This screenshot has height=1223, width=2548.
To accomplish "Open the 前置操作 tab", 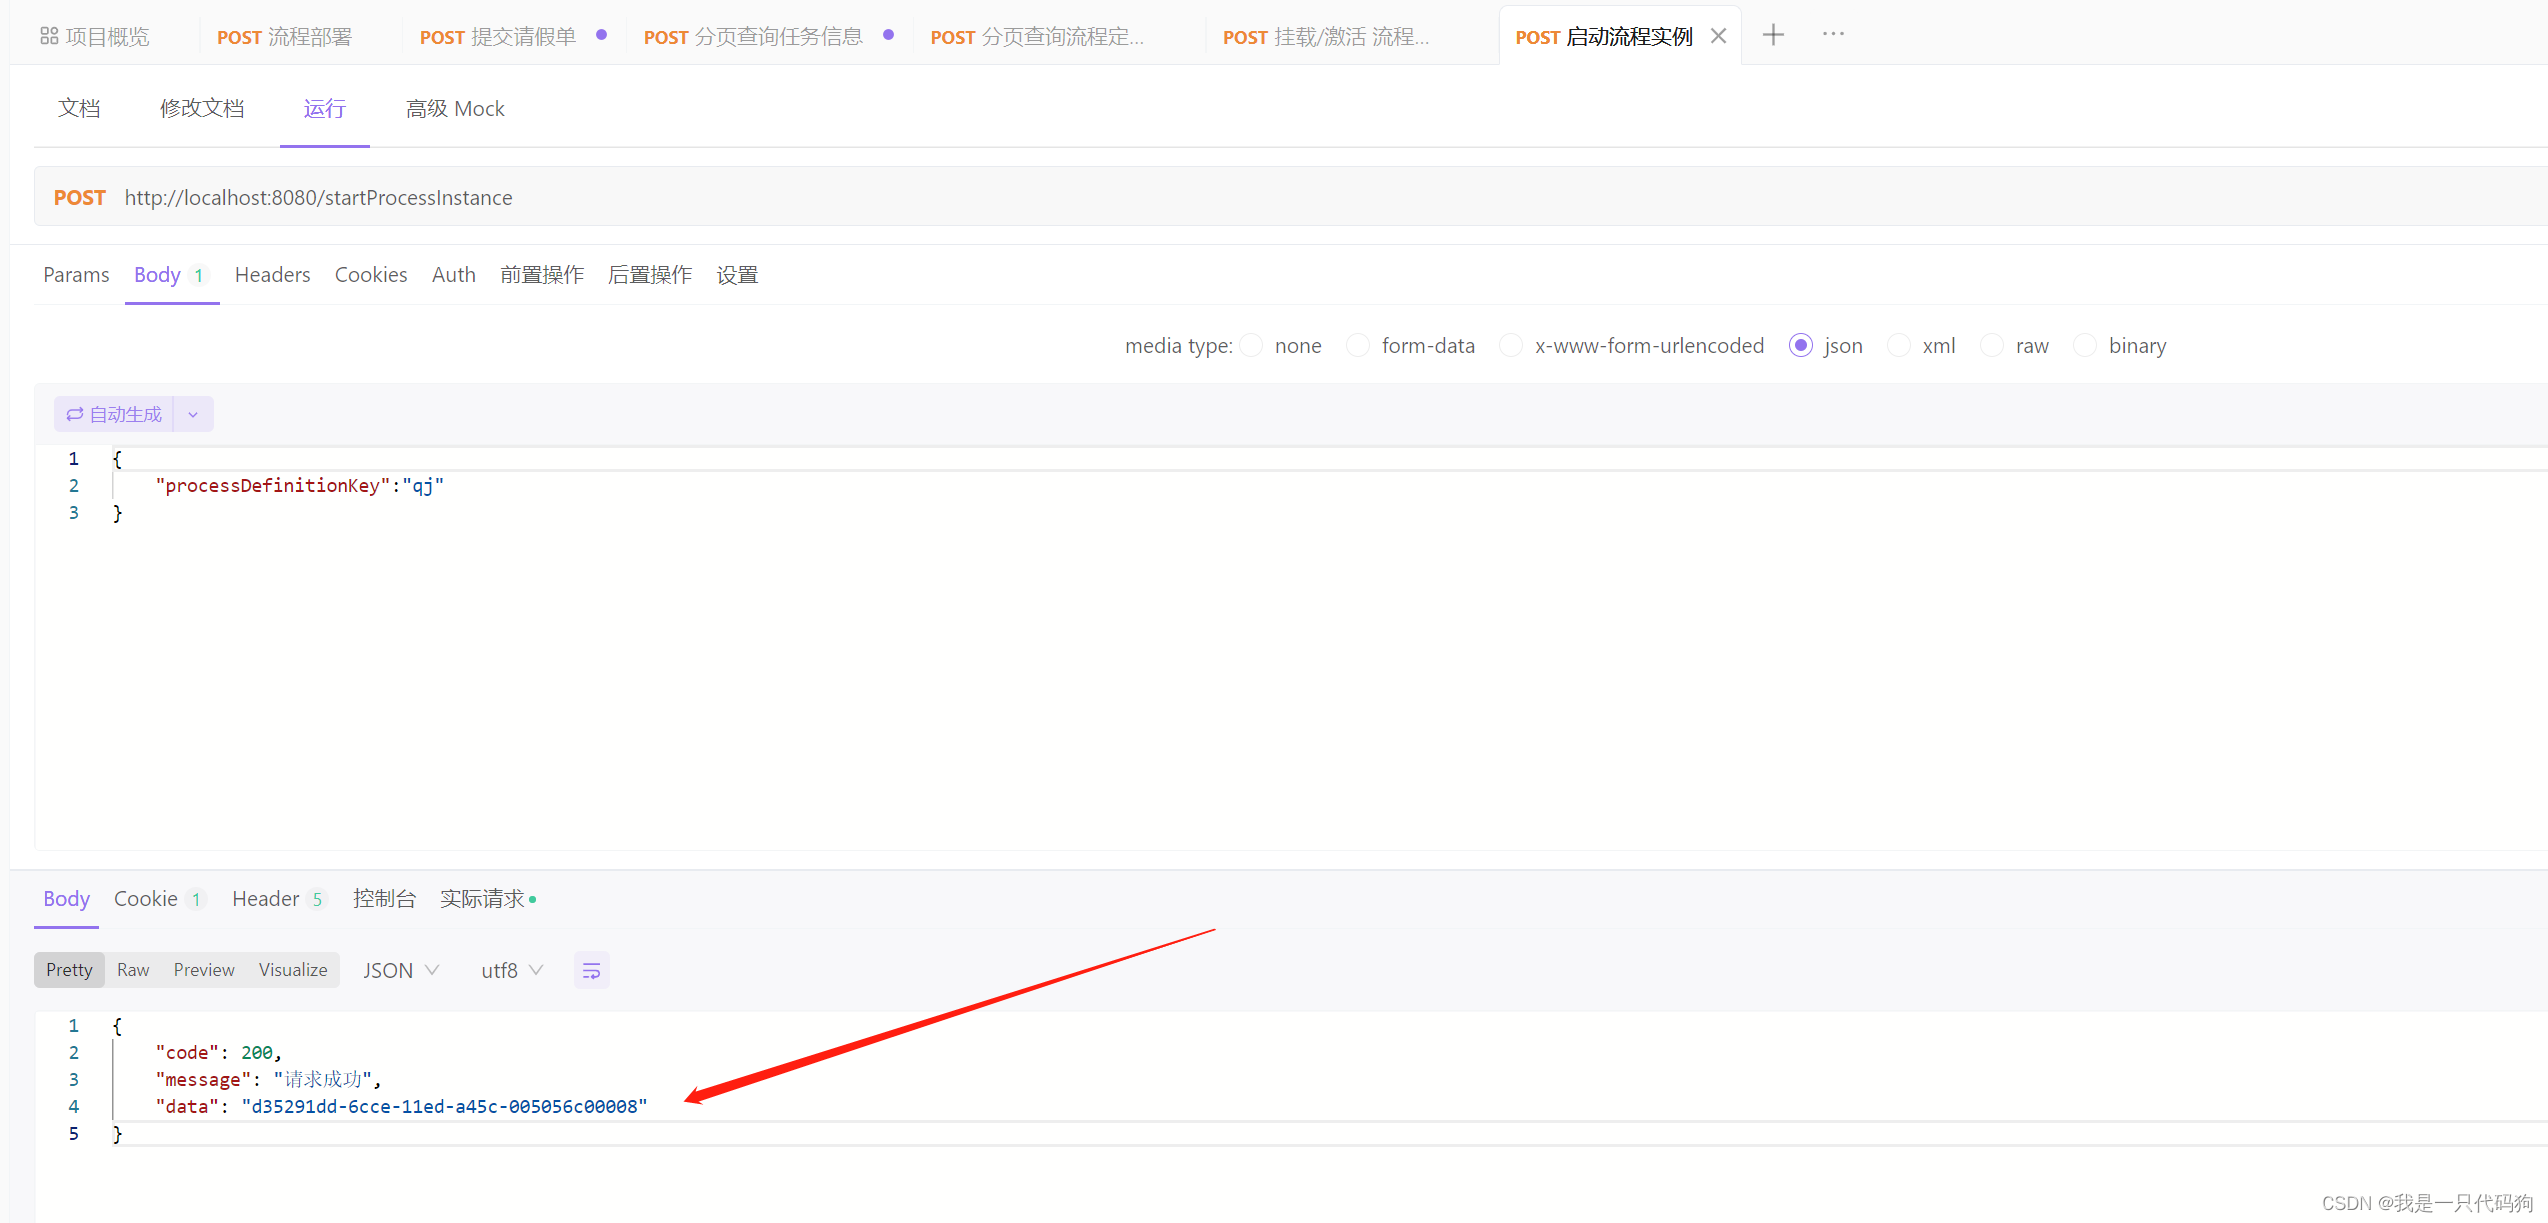I will (542, 274).
